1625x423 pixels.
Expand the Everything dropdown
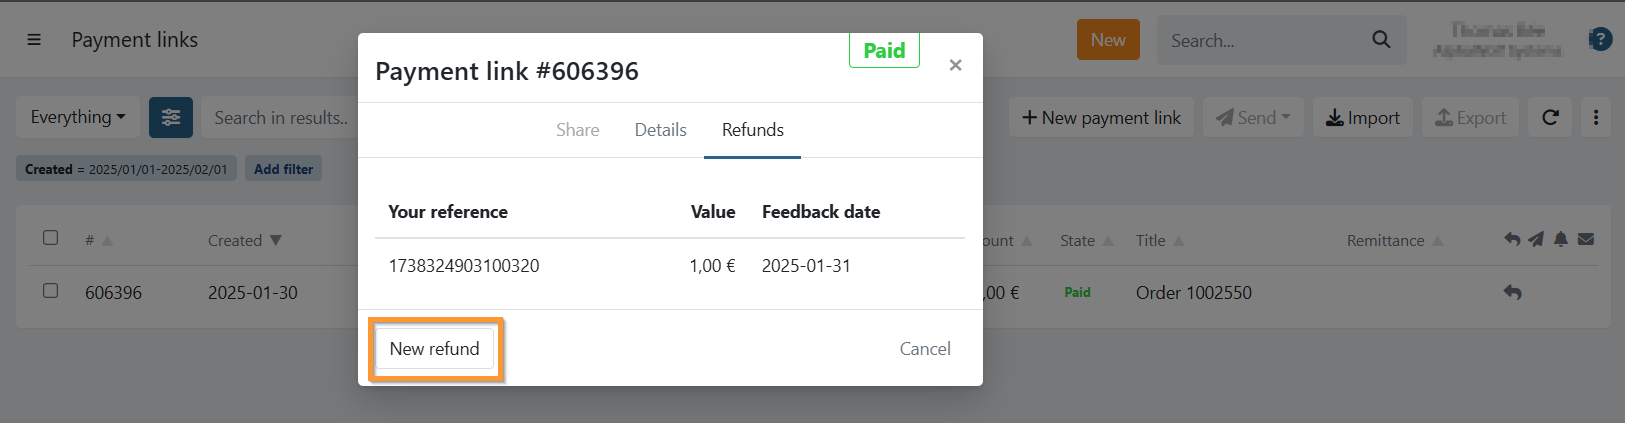[x=78, y=118]
